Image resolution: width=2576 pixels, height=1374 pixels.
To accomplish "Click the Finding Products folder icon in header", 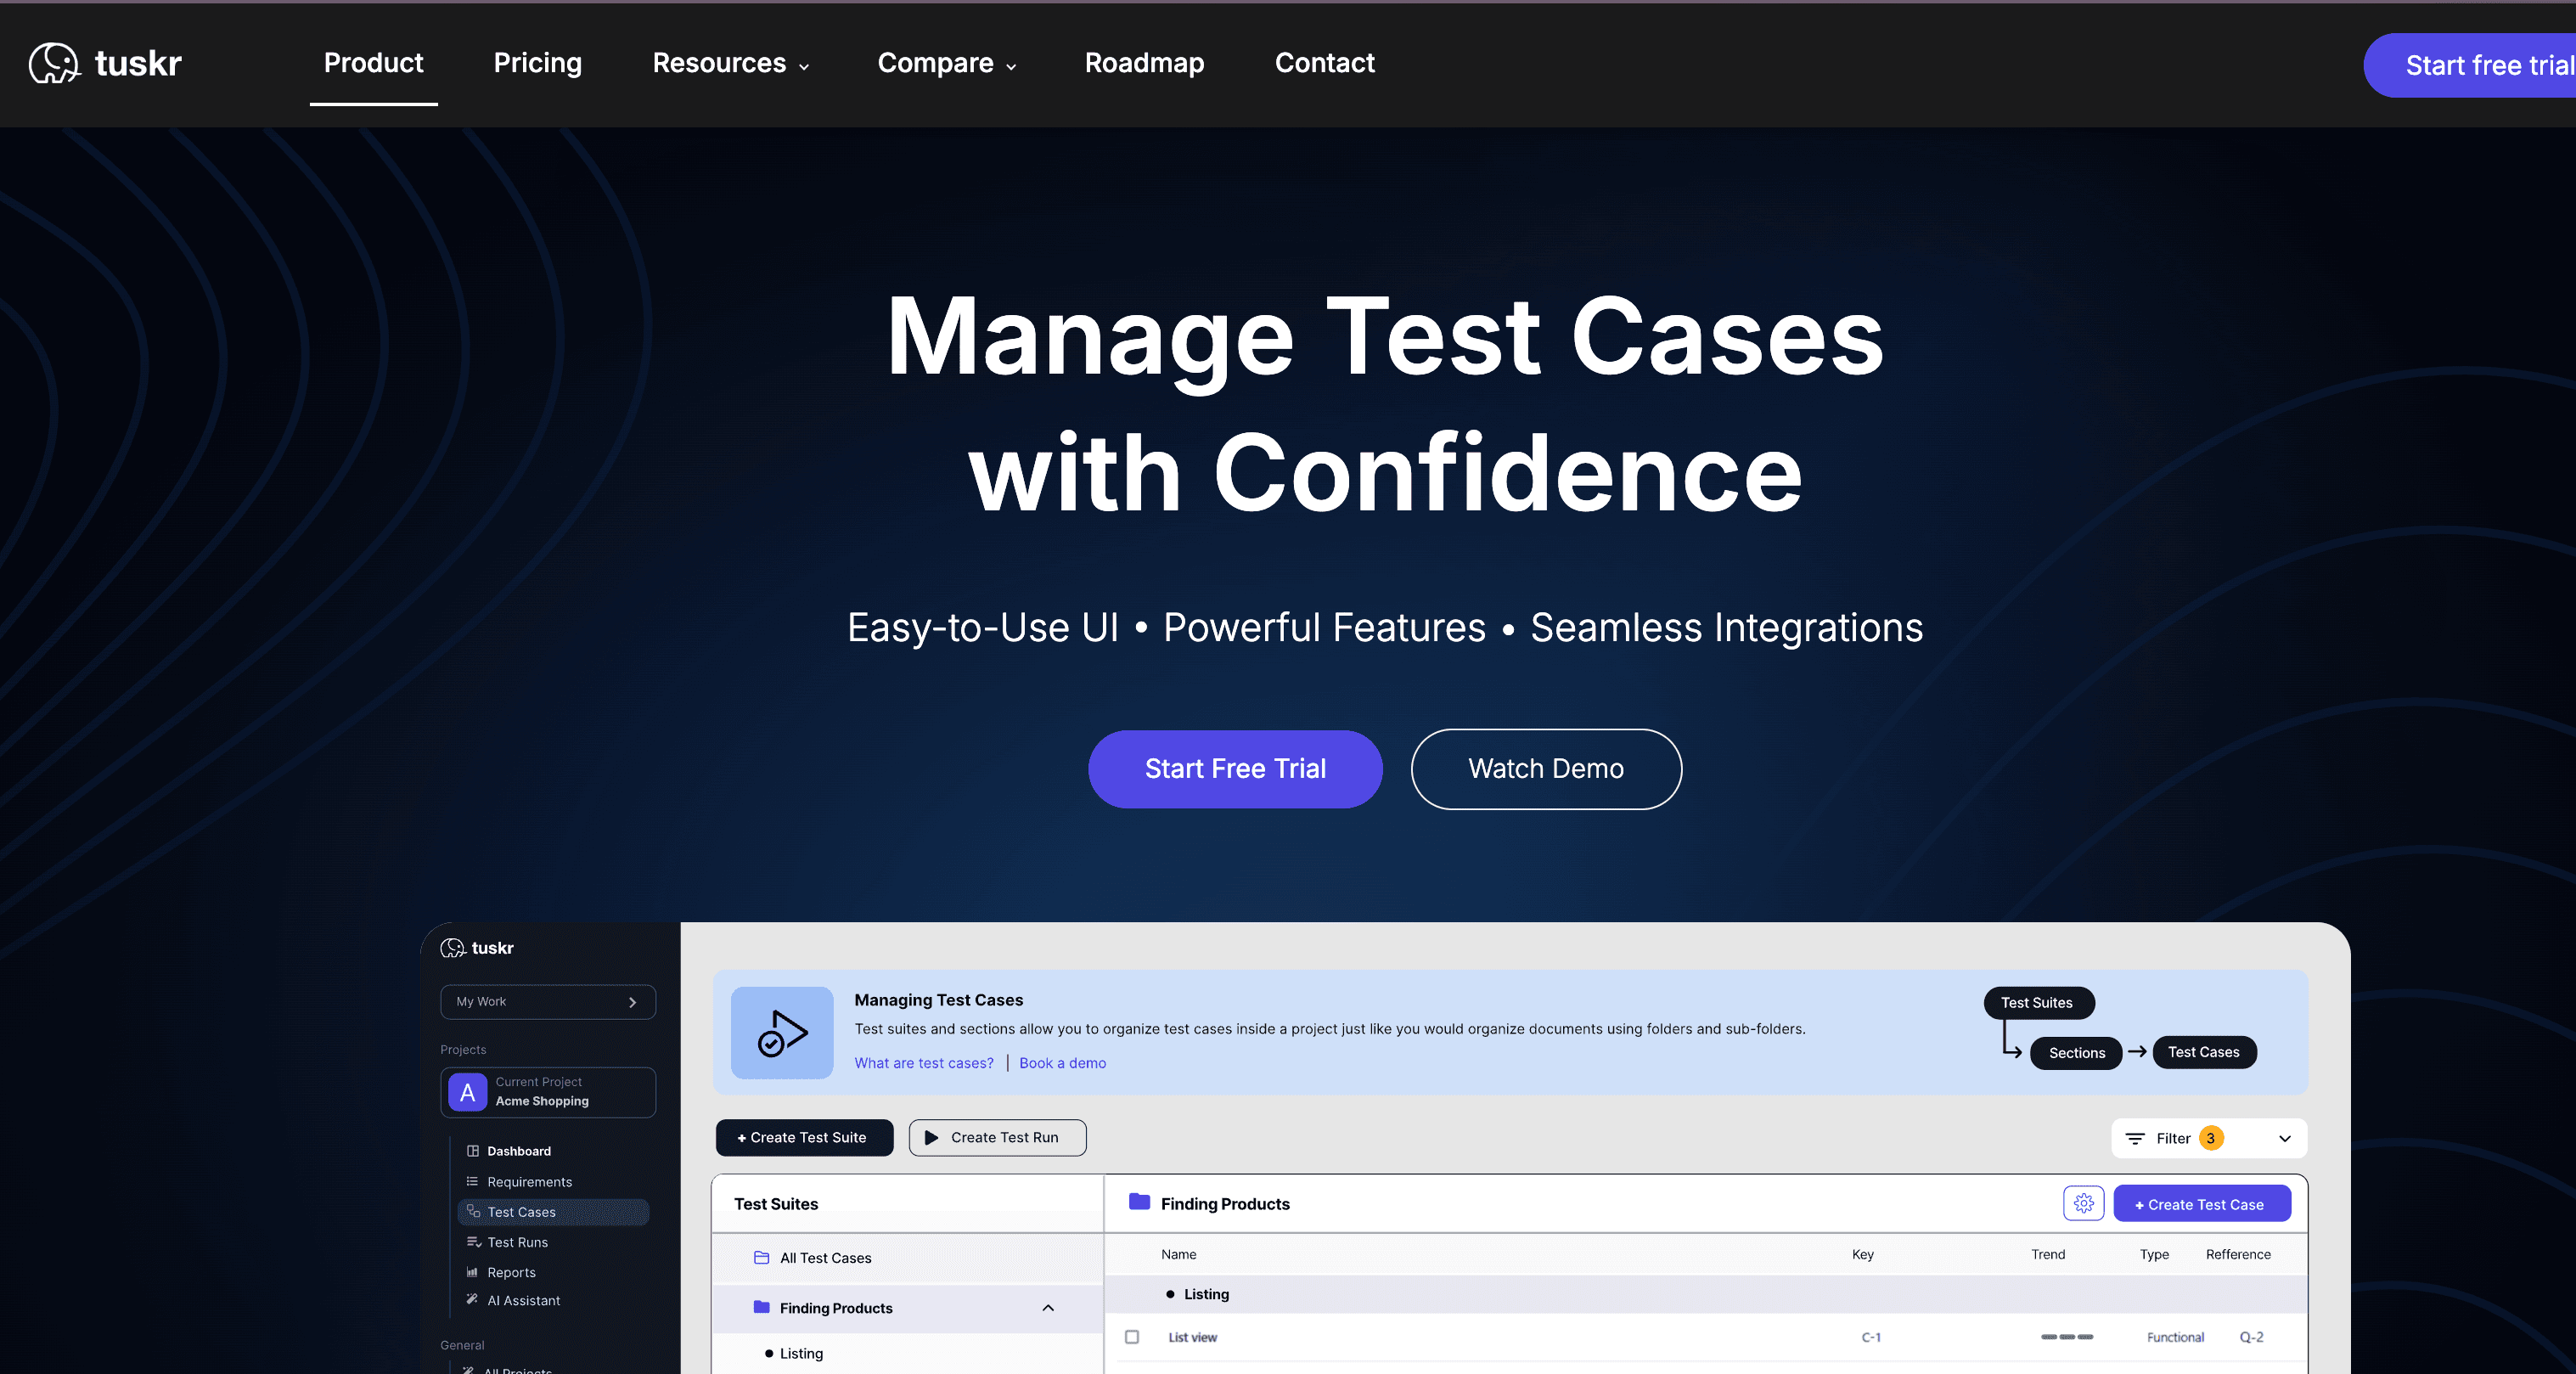I will (x=1139, y=1203).
